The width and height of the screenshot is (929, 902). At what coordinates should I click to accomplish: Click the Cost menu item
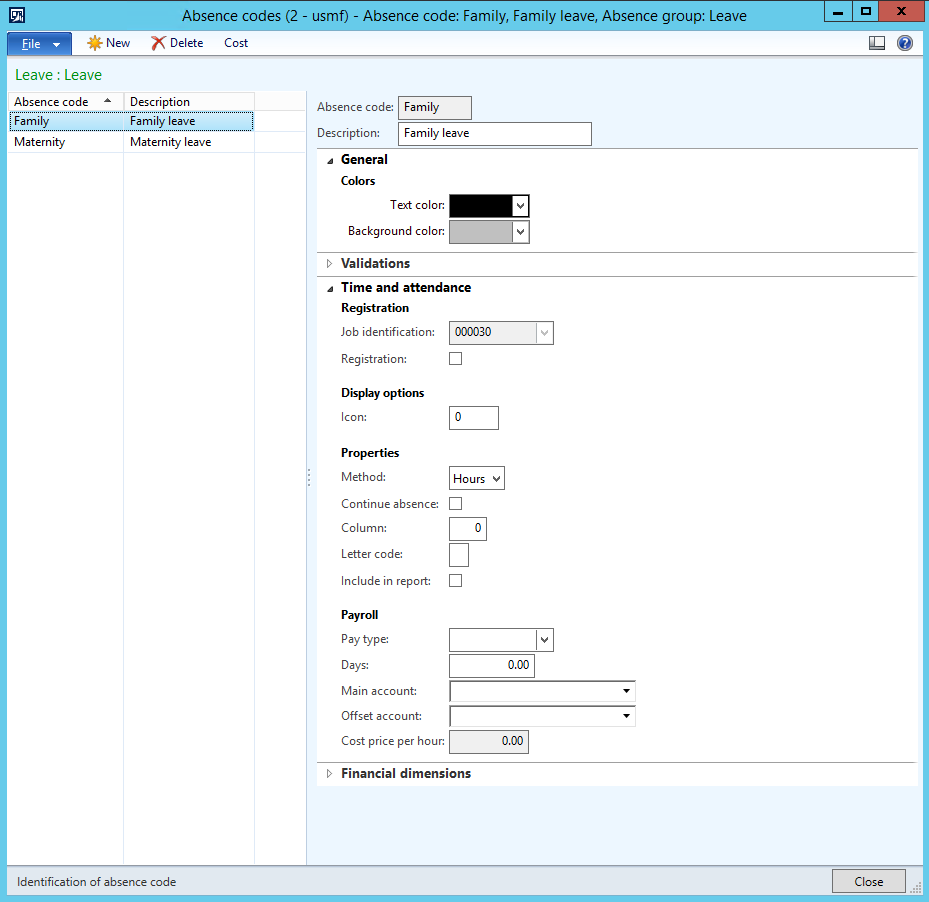[236, 43]
